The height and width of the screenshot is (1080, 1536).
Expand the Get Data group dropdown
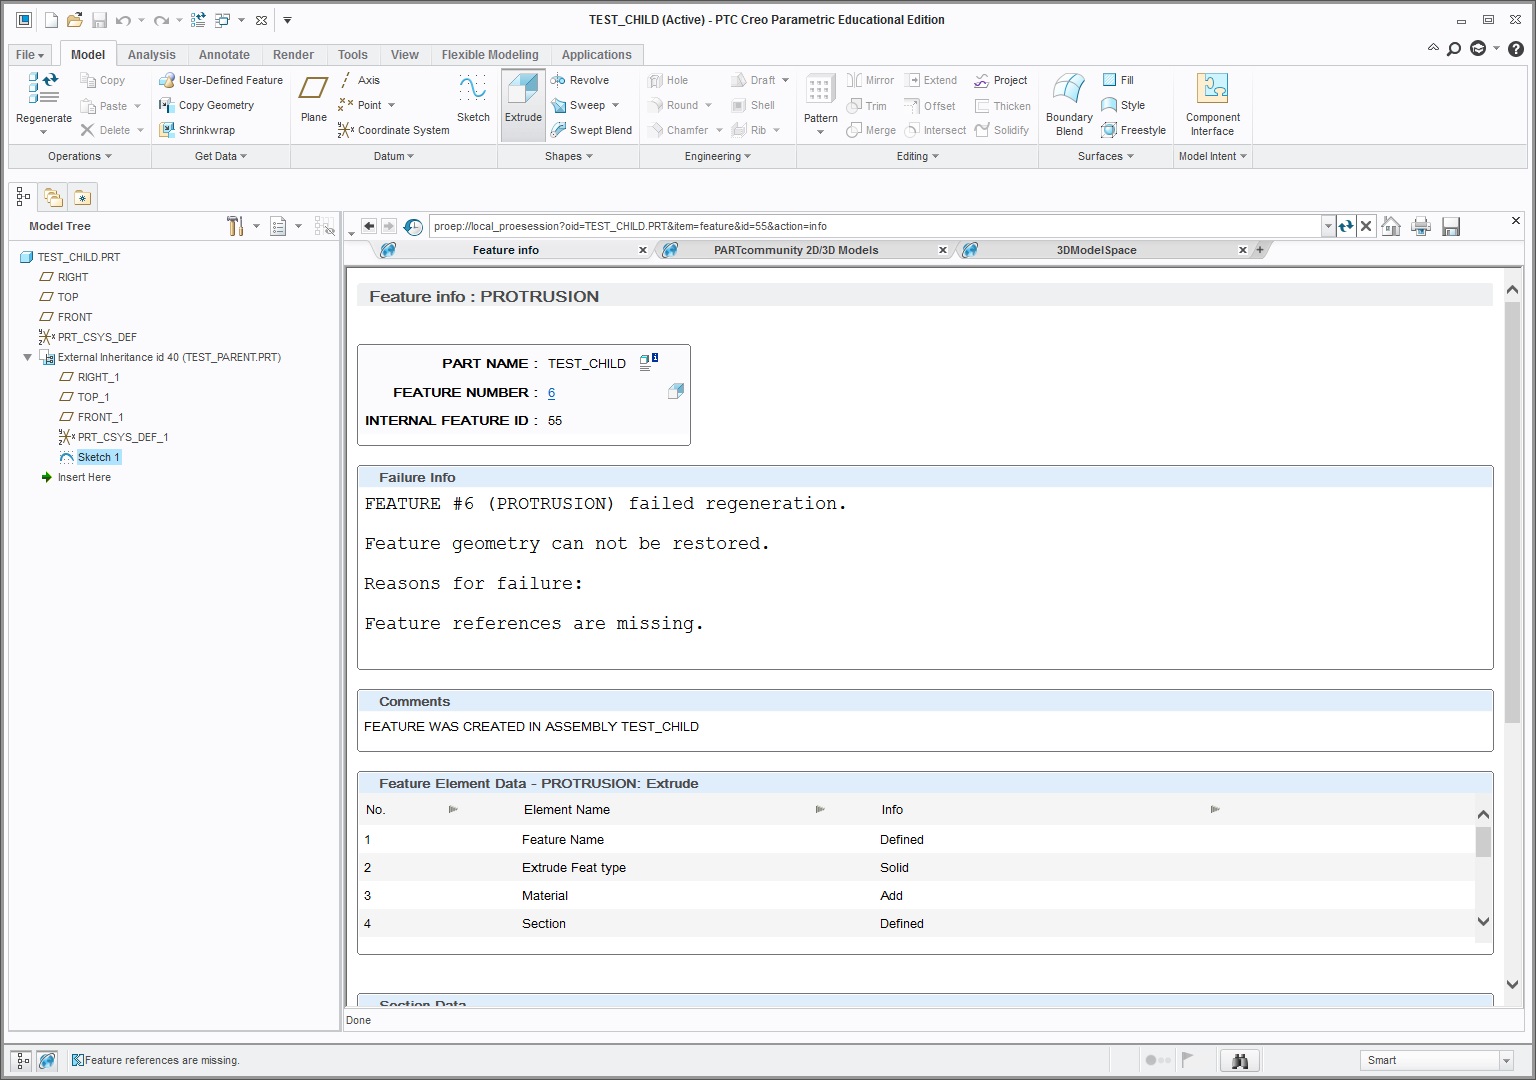pos(221,156)
